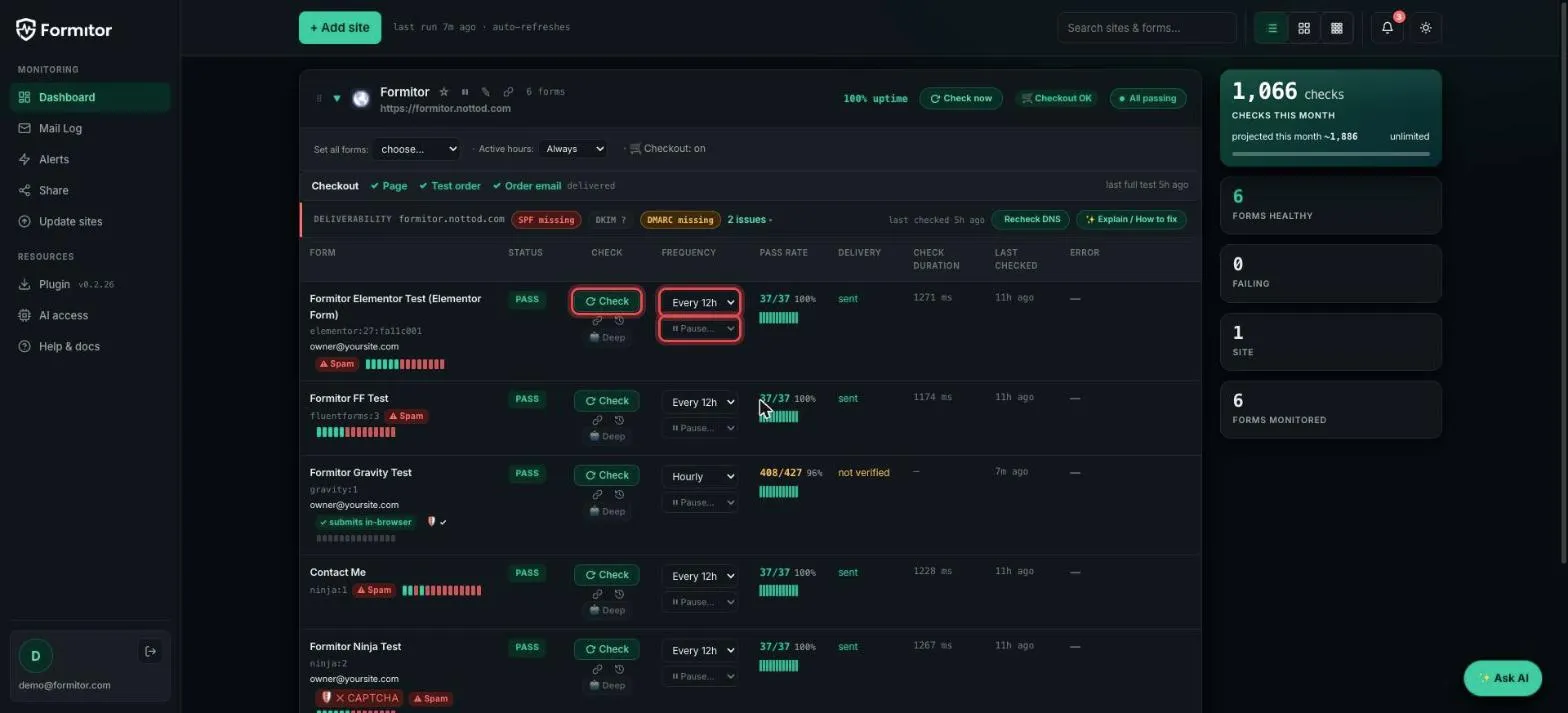Click the link icon in Formitor FF Test row
This screenshot has height=713, width=1568.
point(597,420)
